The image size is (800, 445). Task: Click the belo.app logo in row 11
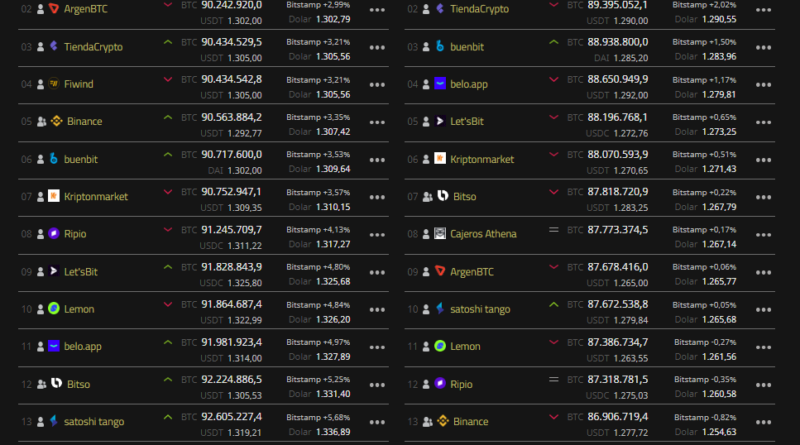coord(54,346)
